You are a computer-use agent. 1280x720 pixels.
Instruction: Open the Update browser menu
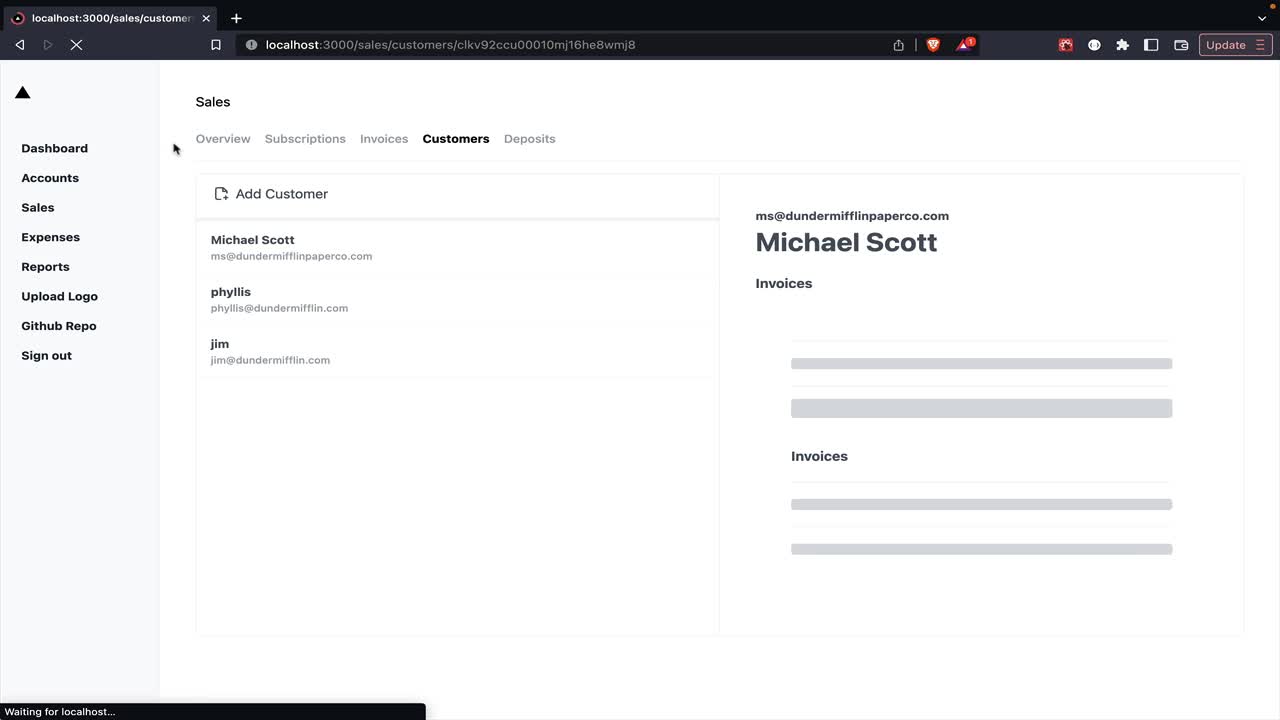click(1235, 45)
